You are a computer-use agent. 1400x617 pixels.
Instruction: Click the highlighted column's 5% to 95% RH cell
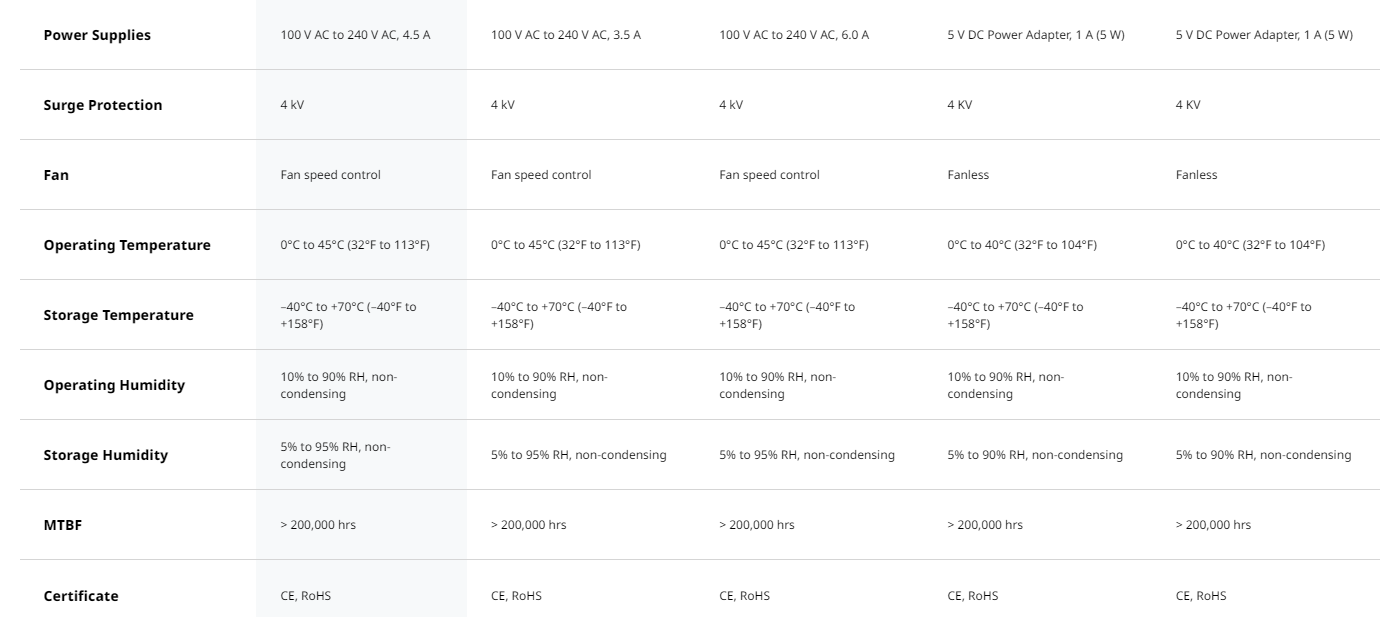click(336, 455)
